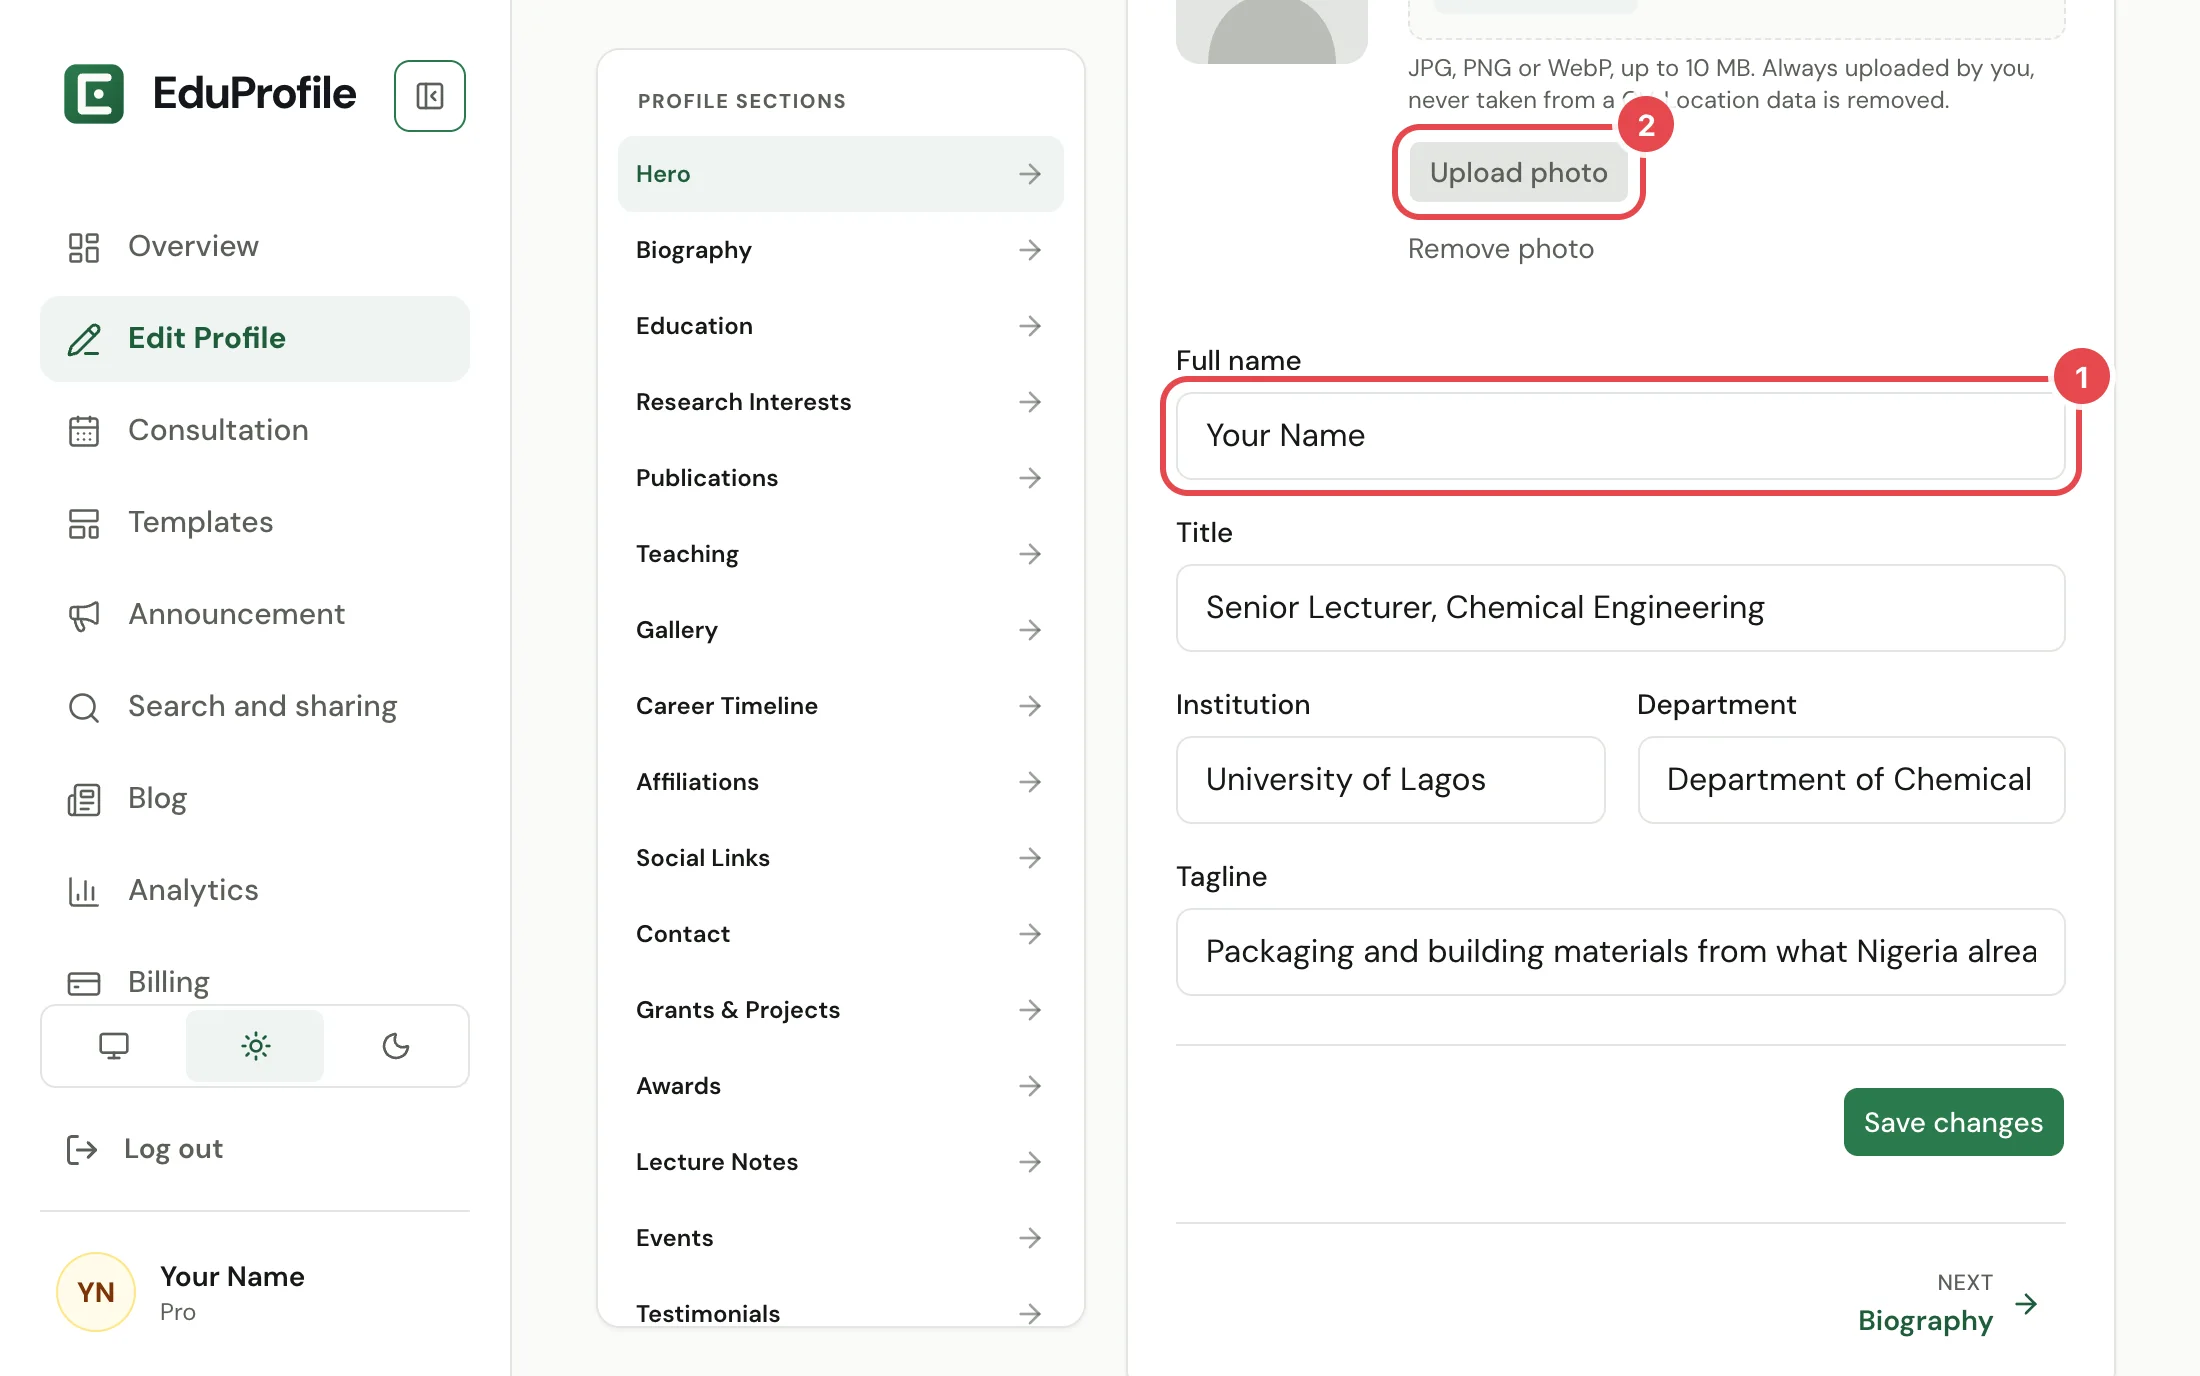Open the Career Timeline section
Image resolution: width=2200 pixels, height=1376 pixels.
pos(840,706)
